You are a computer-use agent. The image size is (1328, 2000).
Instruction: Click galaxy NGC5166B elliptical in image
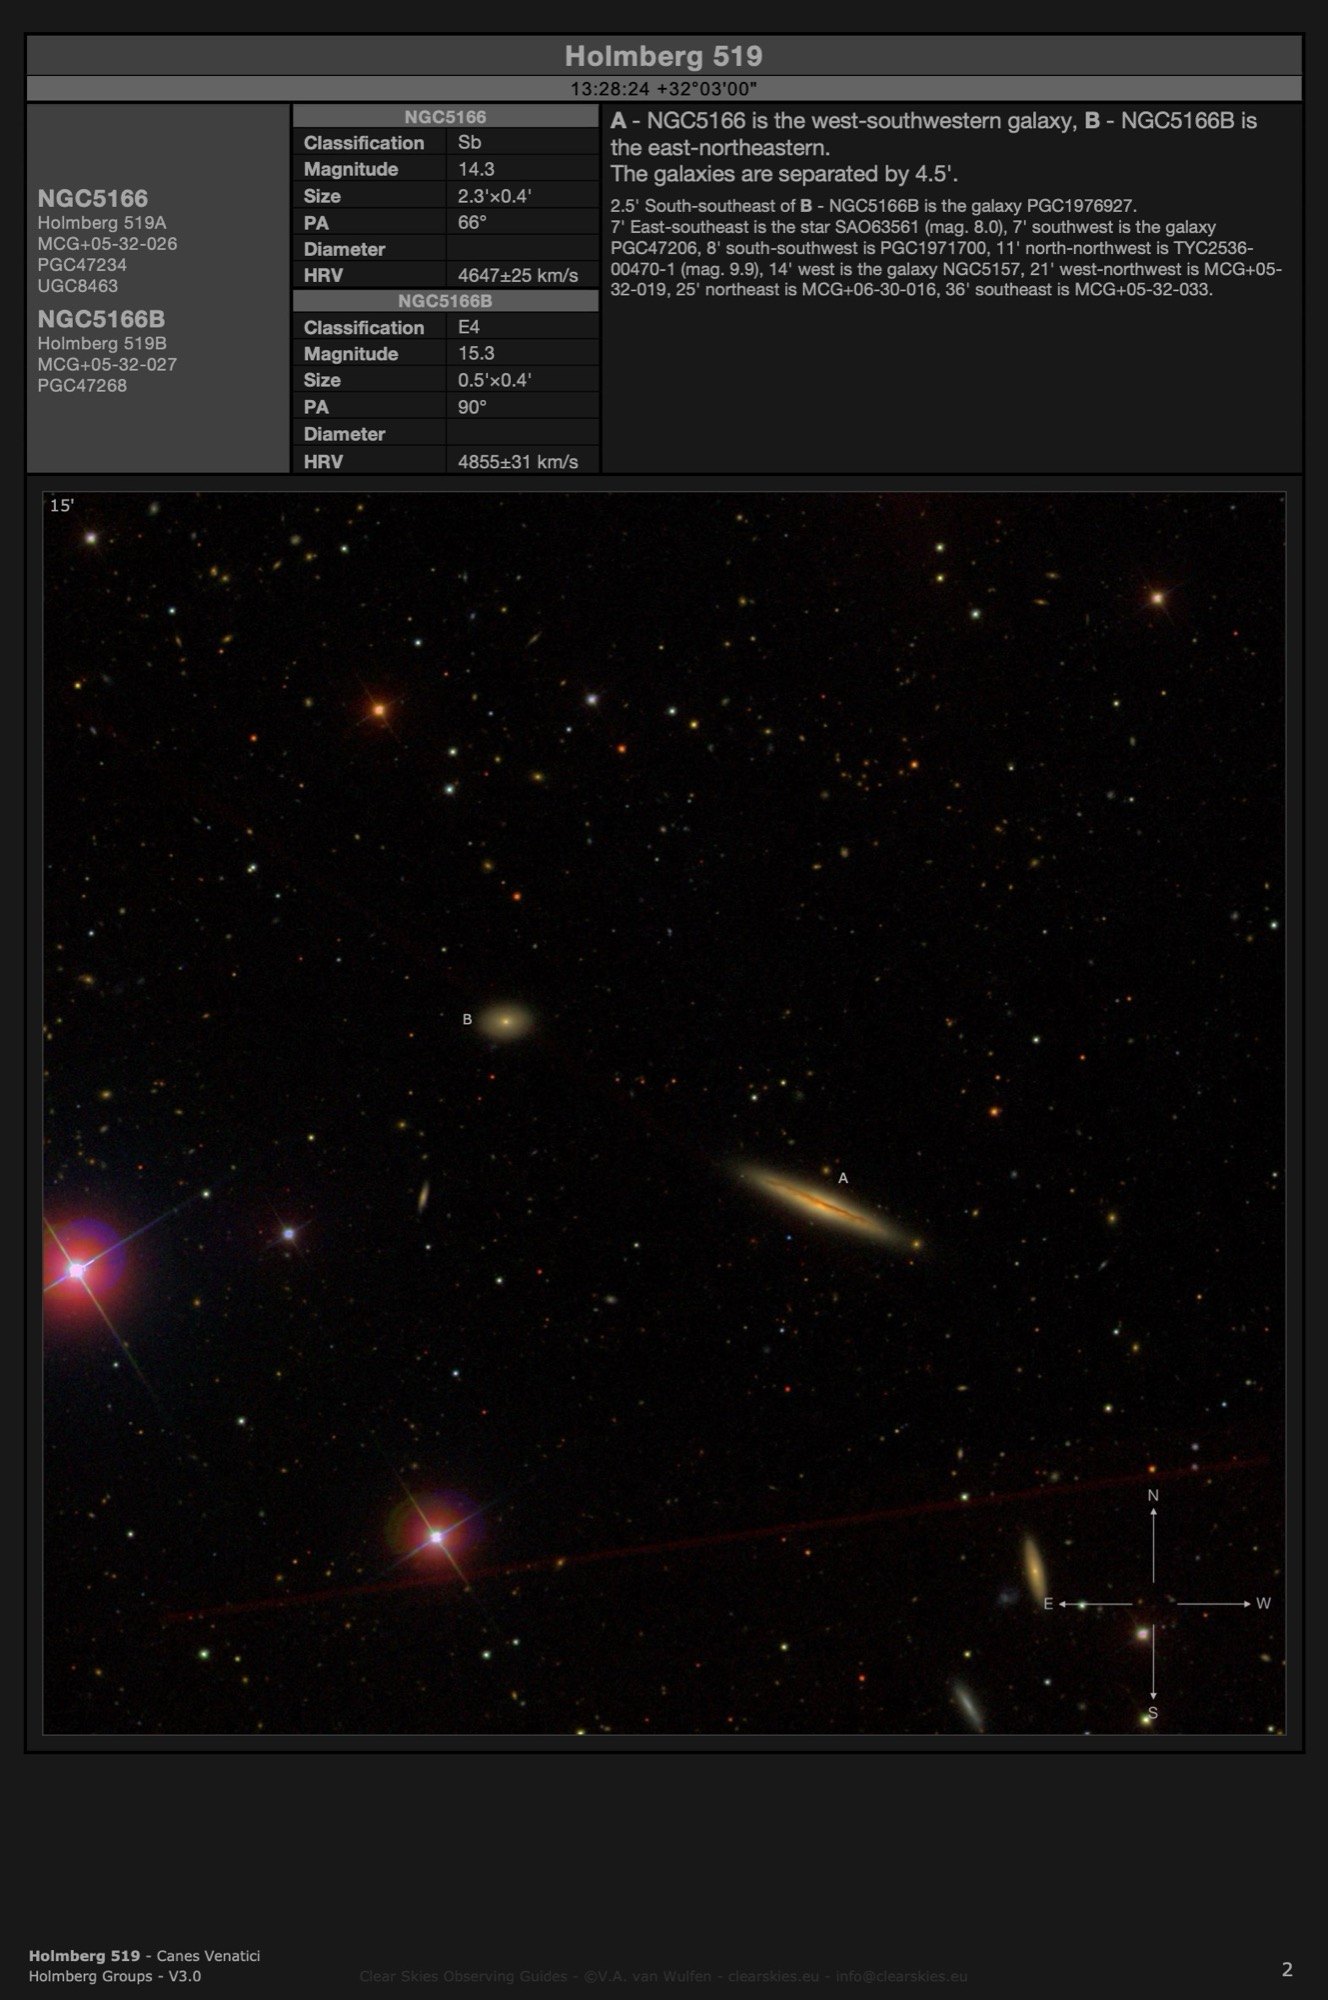click(507, 1021)
